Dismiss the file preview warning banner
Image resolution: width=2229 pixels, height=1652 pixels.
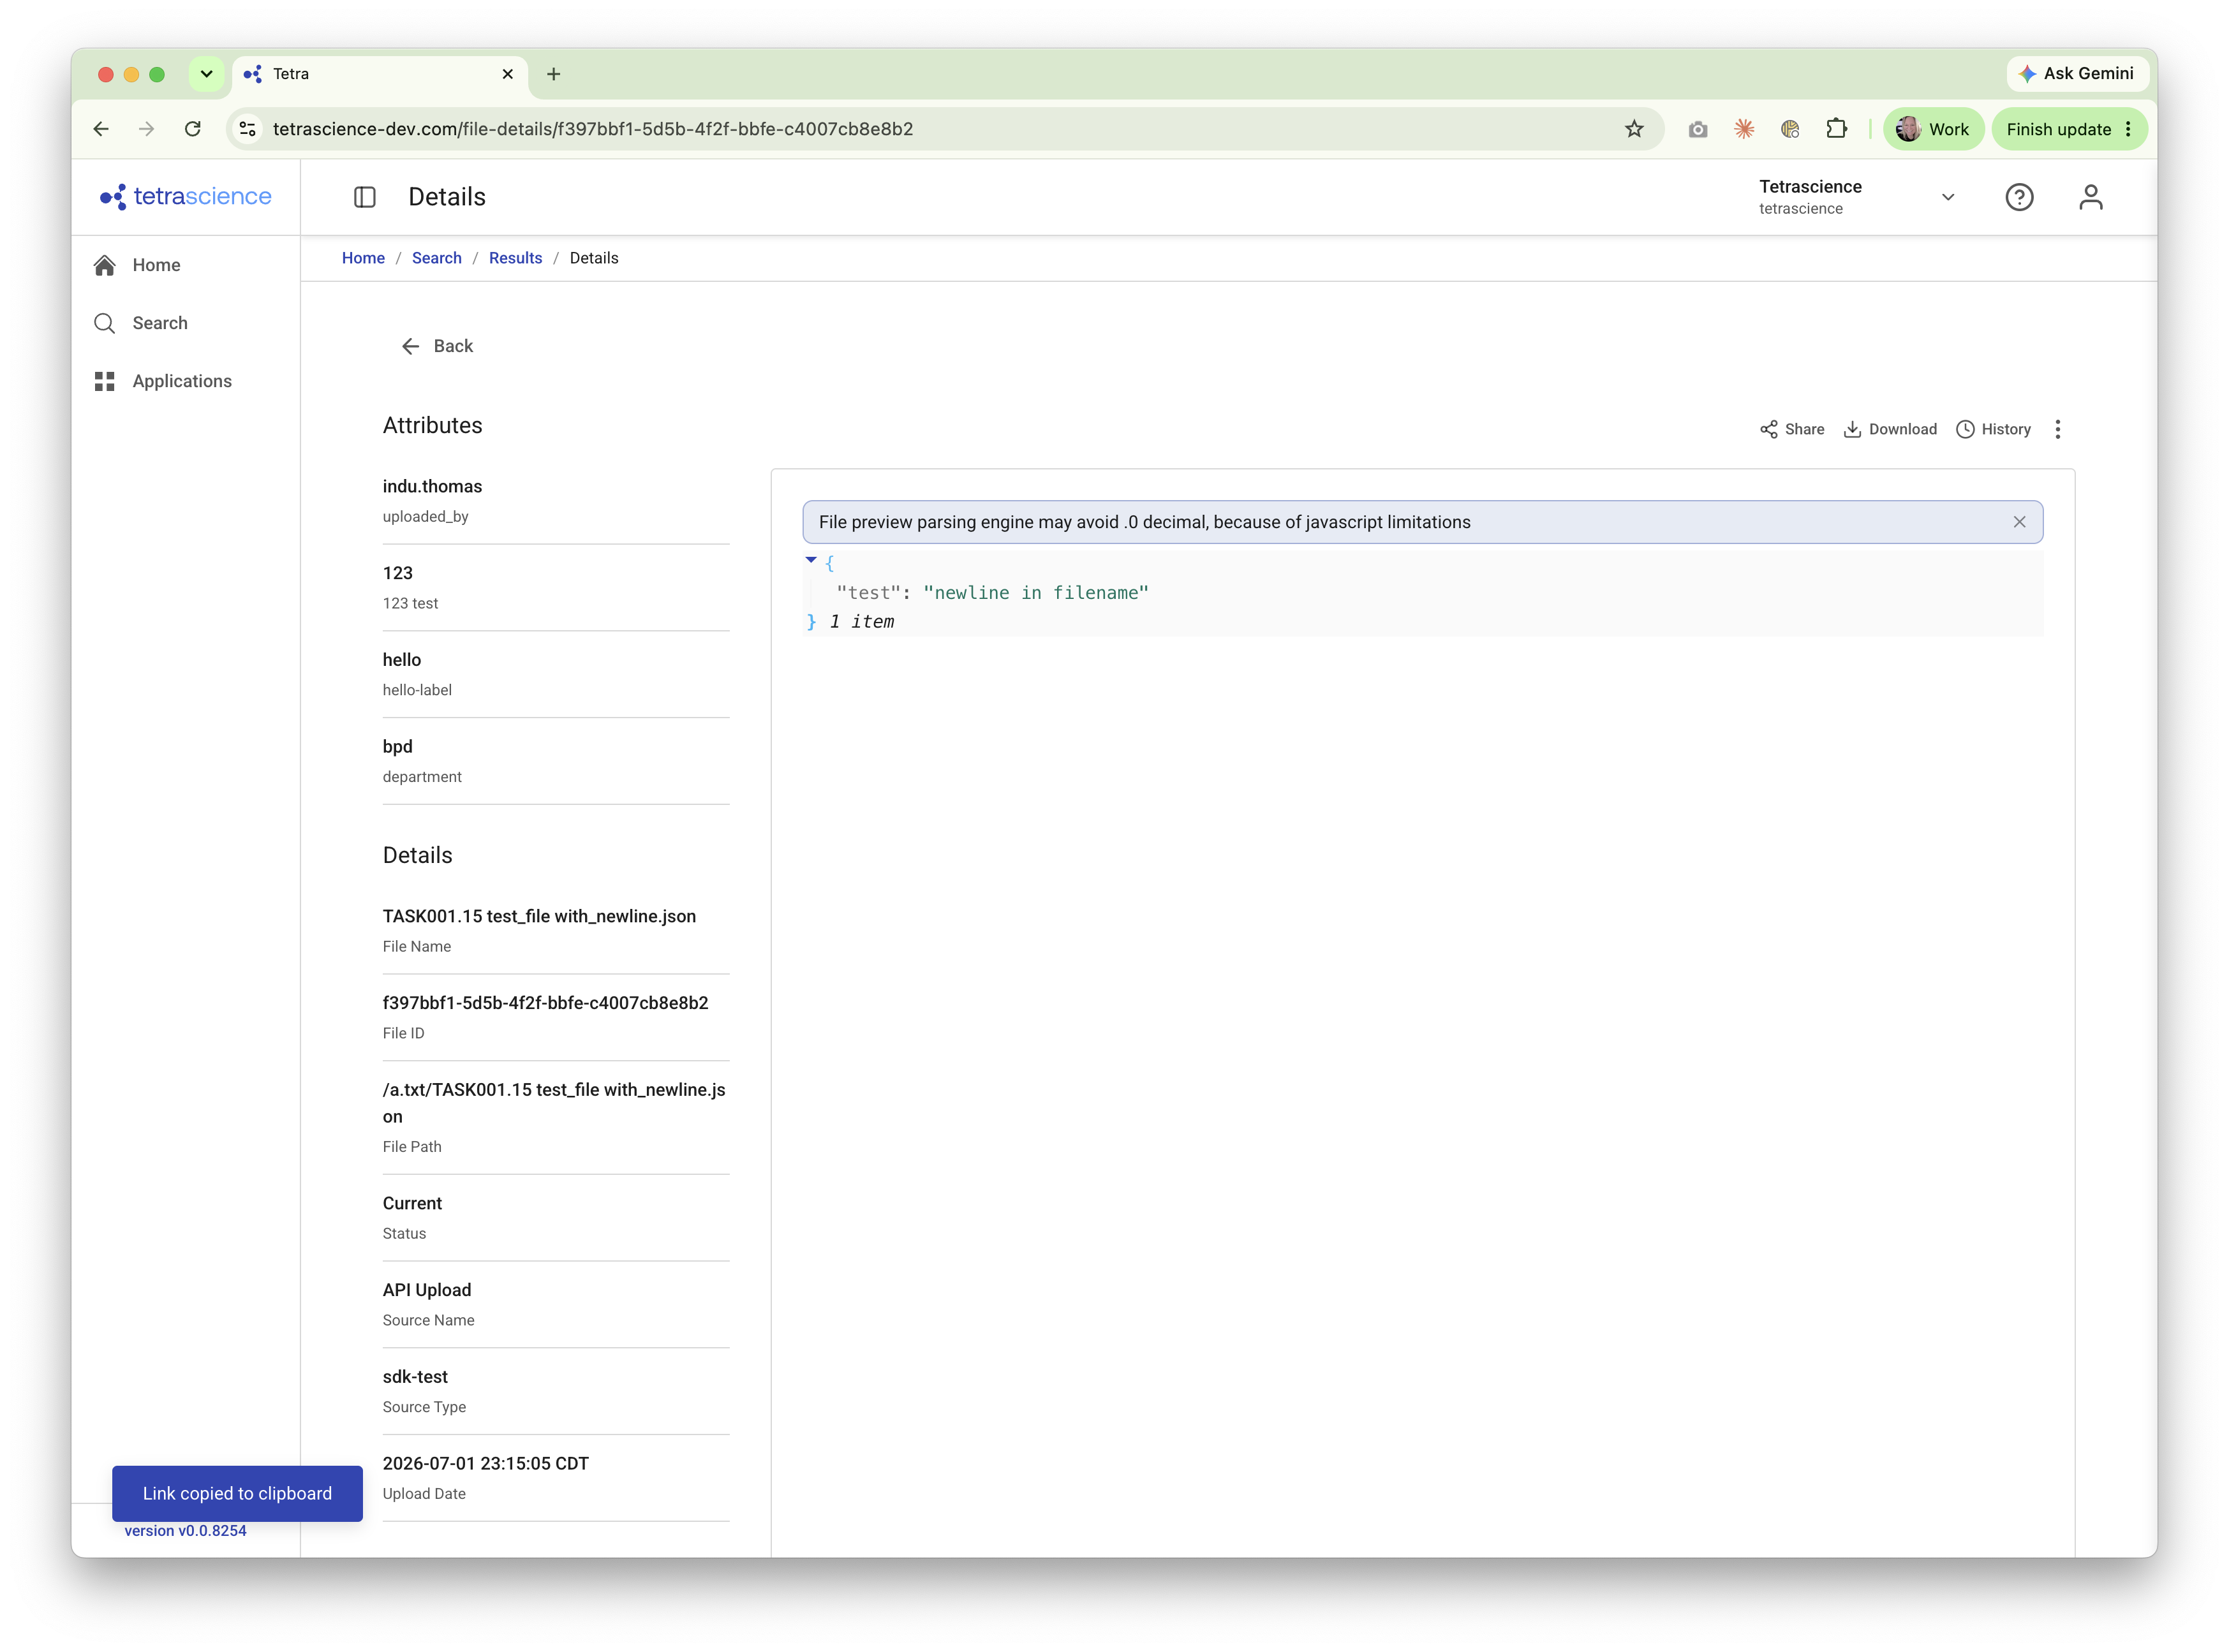pos(2019,522)
